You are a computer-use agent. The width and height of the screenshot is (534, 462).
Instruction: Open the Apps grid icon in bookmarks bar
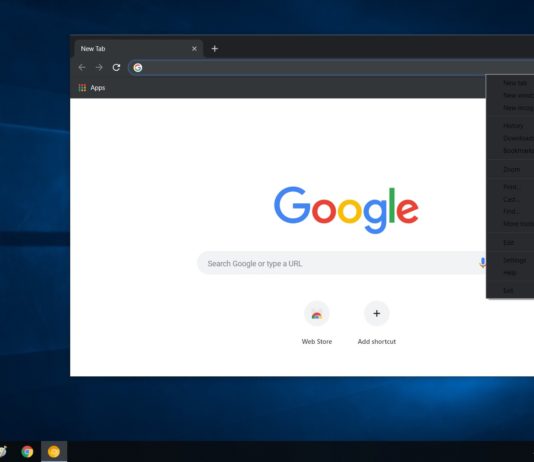82,88
